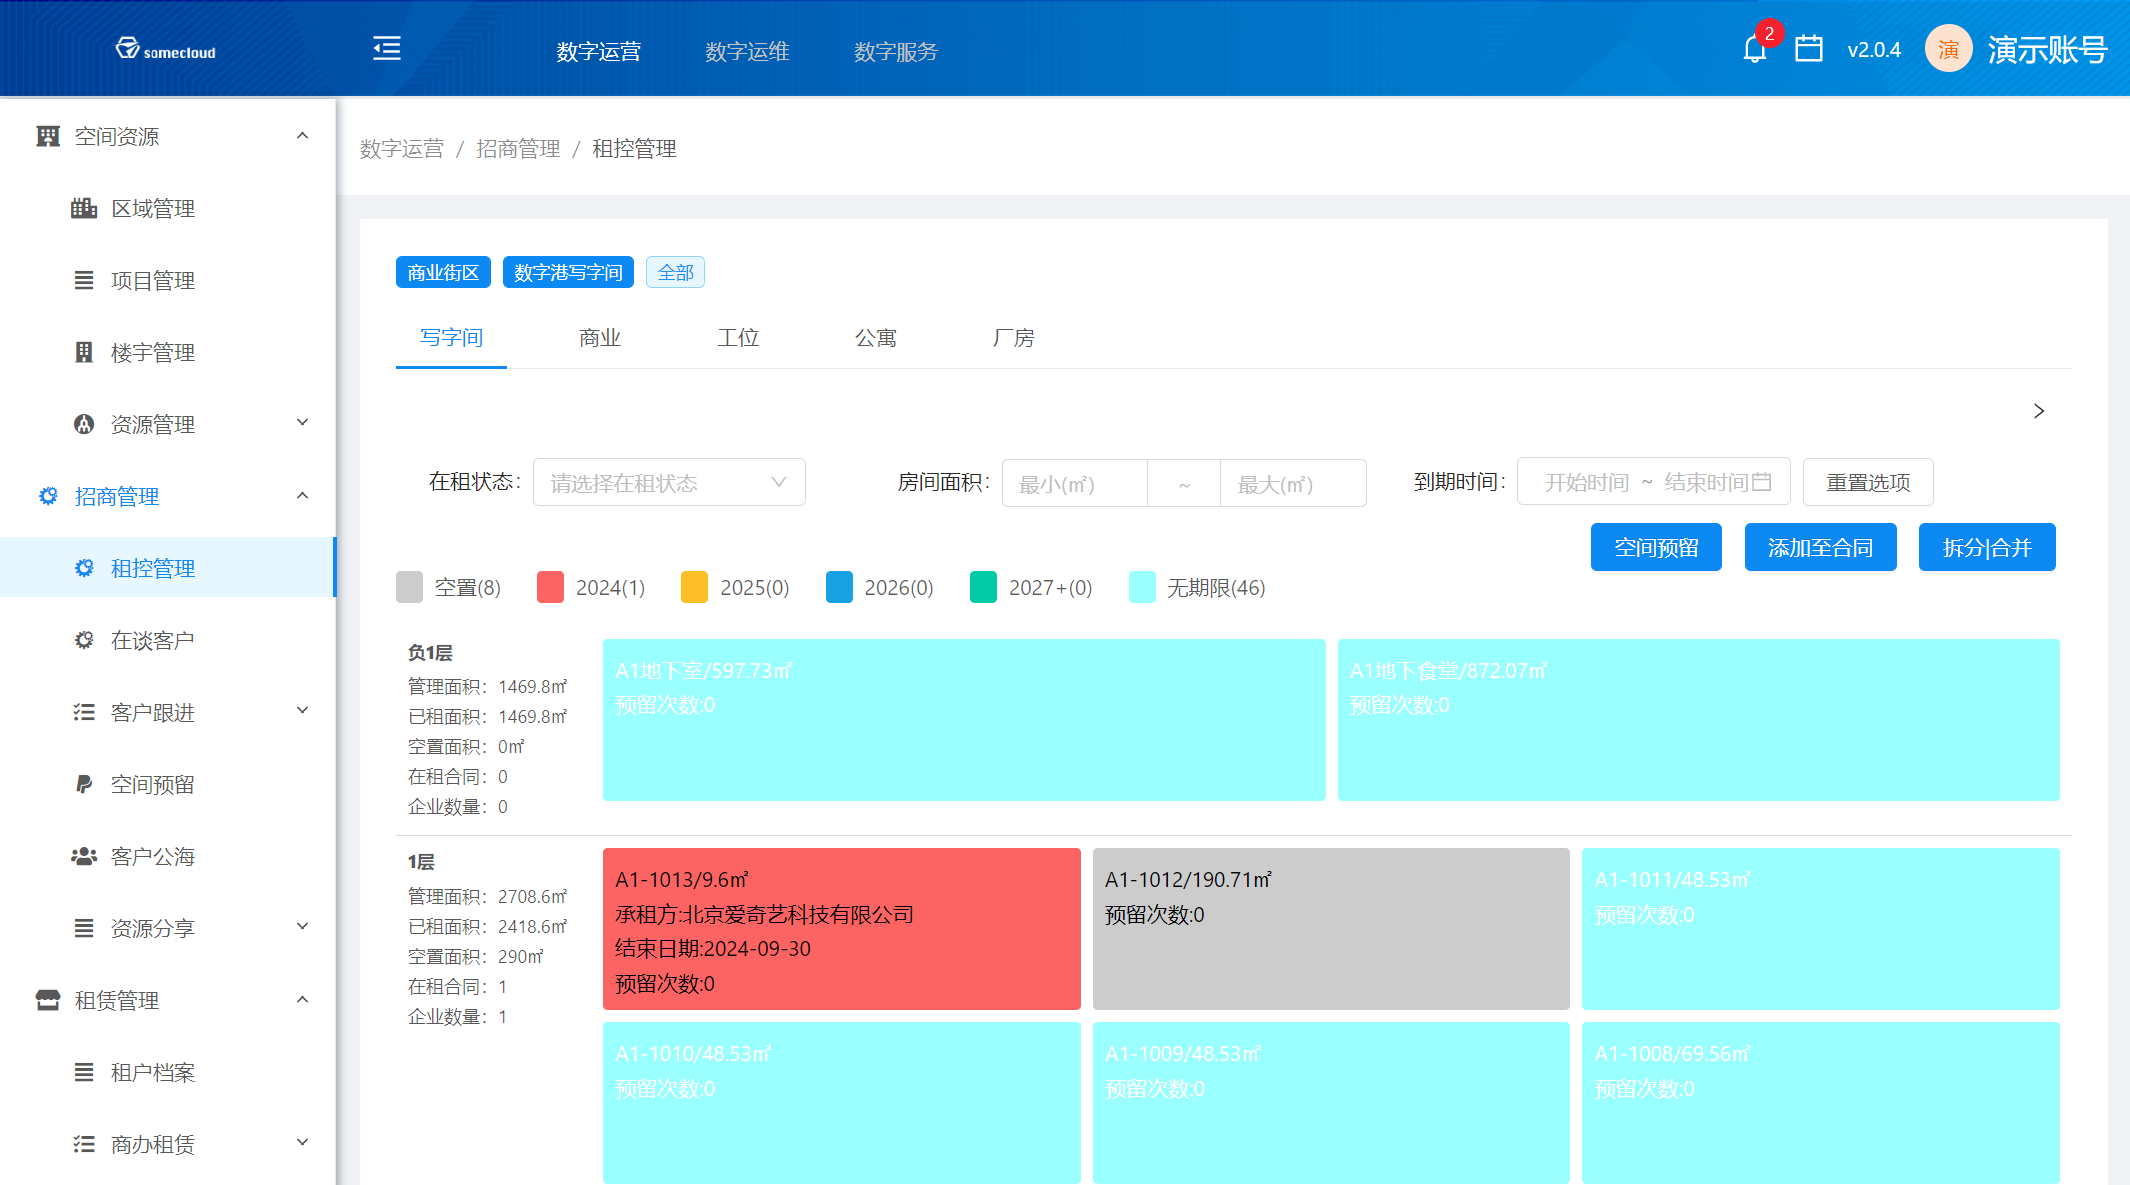This screenshot has height=1185, width=2130.
Task: Select the 全部 project tag
Action: point(675,272)
